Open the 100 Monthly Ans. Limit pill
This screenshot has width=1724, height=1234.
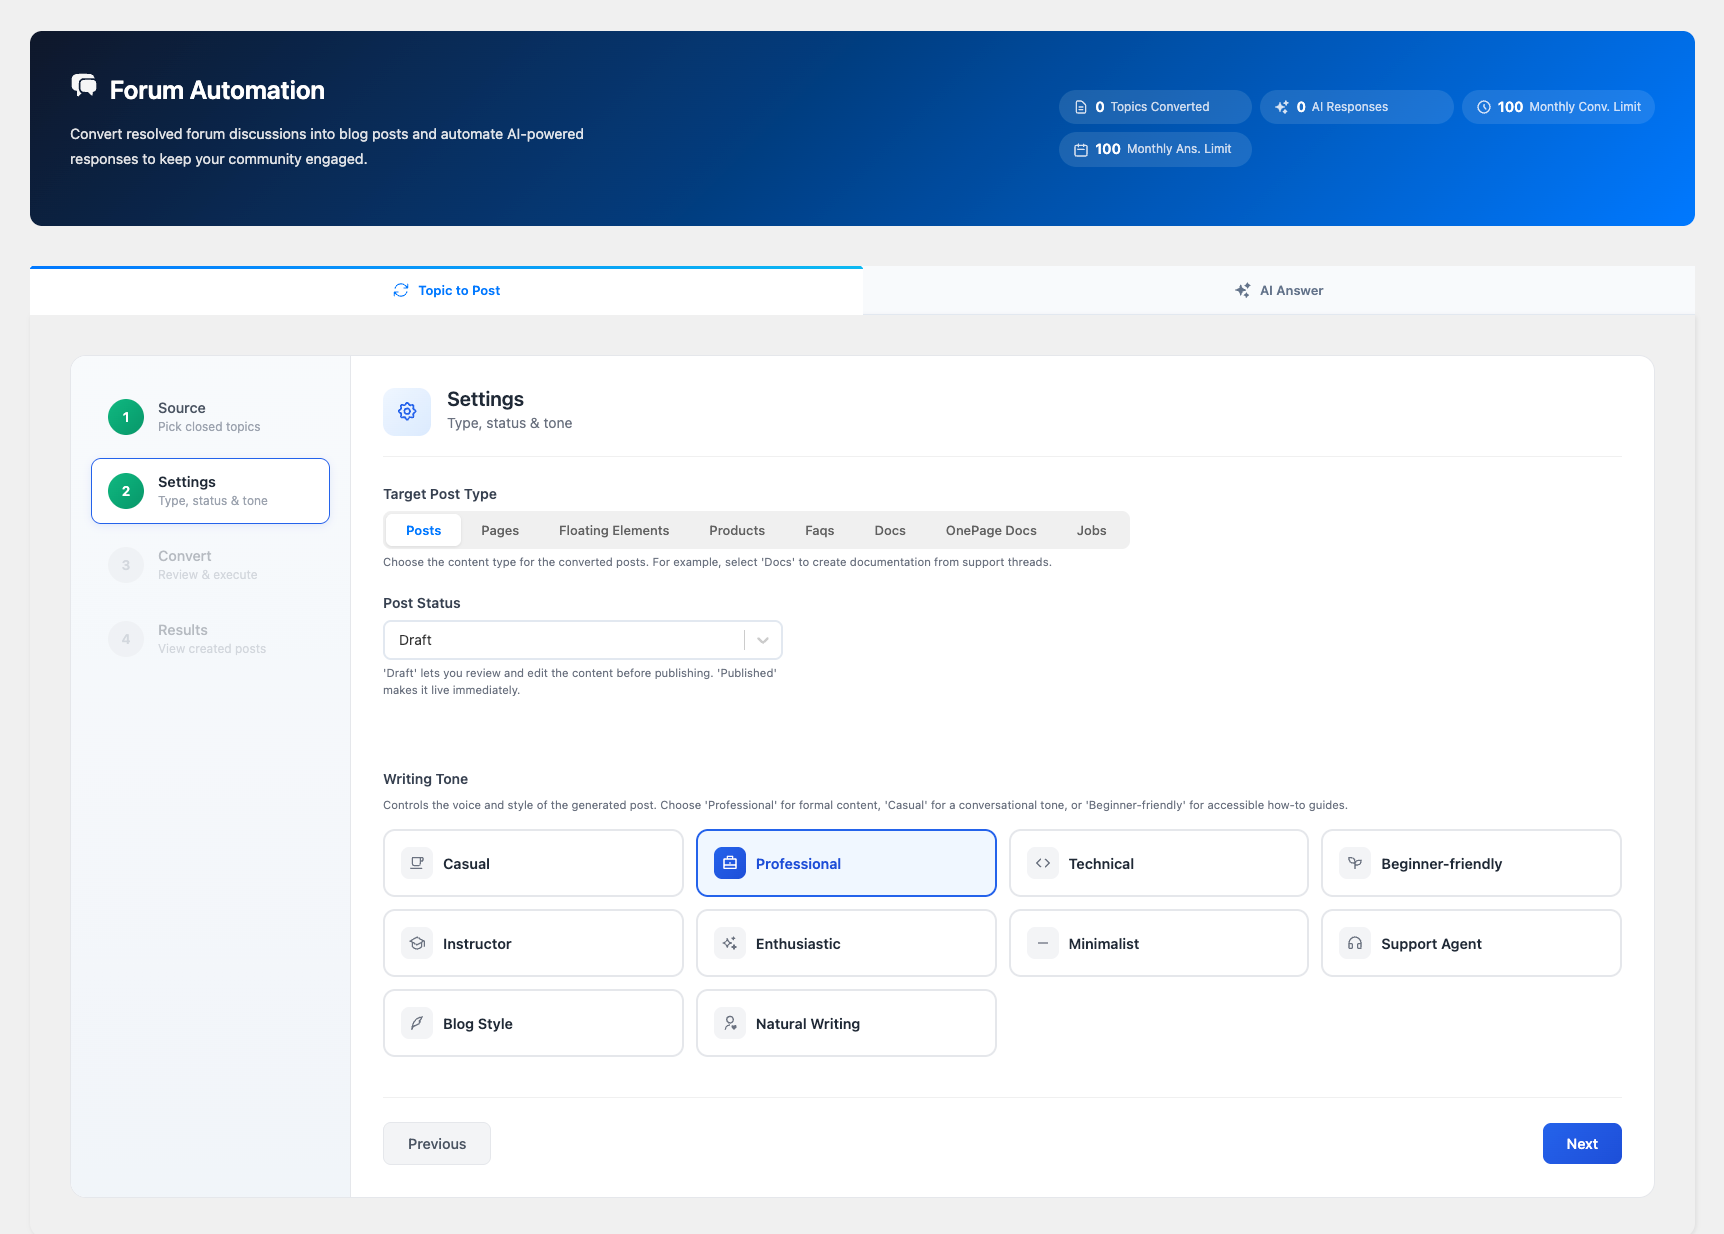1155,149
